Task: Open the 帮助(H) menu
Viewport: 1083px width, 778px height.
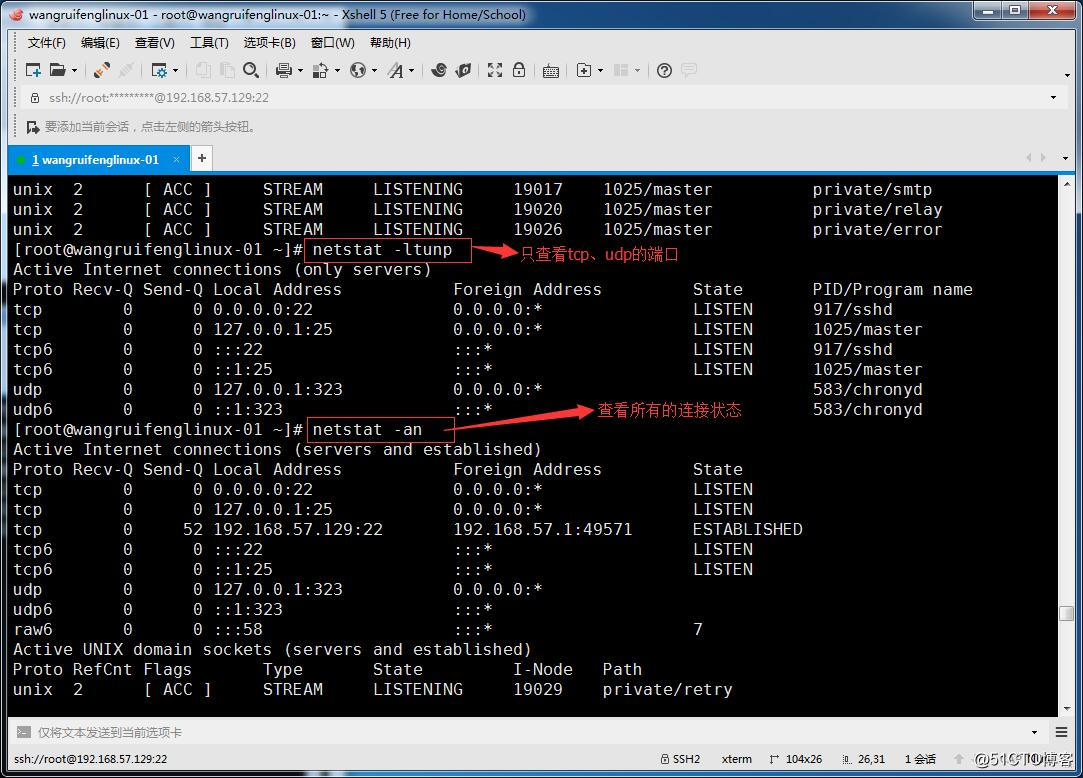Action: click(390, 43)
